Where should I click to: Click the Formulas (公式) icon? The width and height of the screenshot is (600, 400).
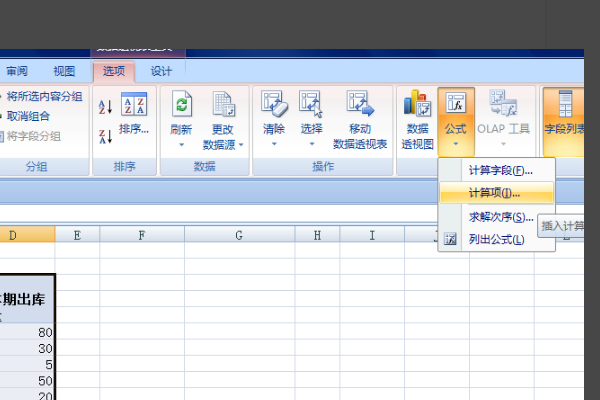point(456,104)
